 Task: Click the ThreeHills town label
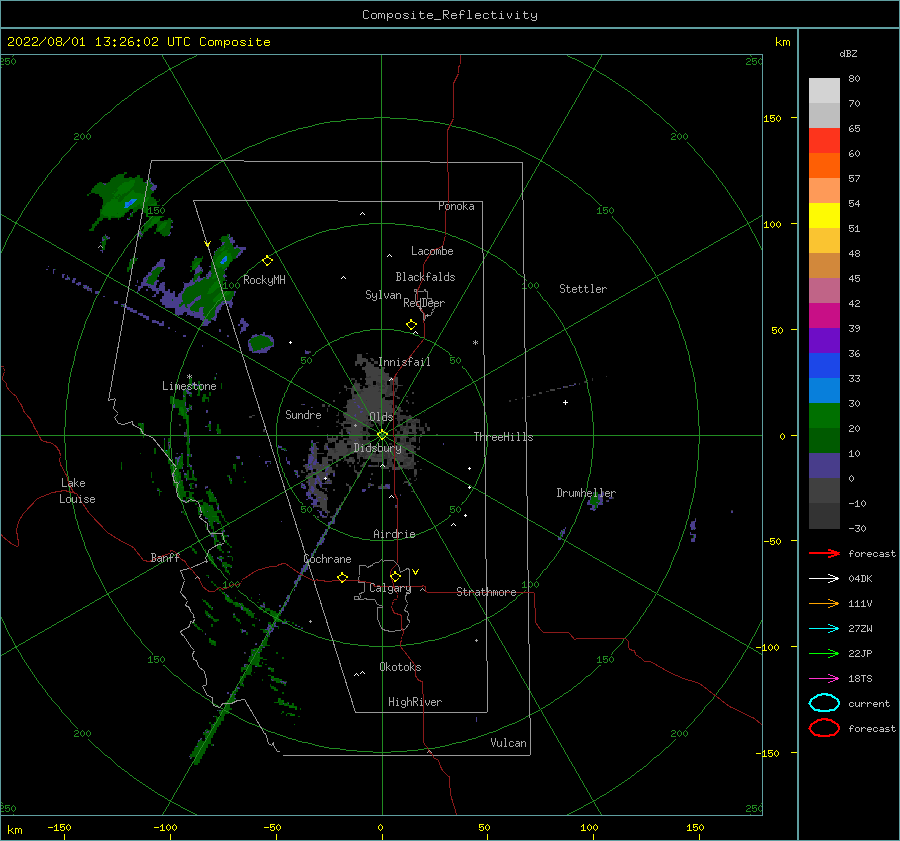pyautogui.click(x=503, y=437)
